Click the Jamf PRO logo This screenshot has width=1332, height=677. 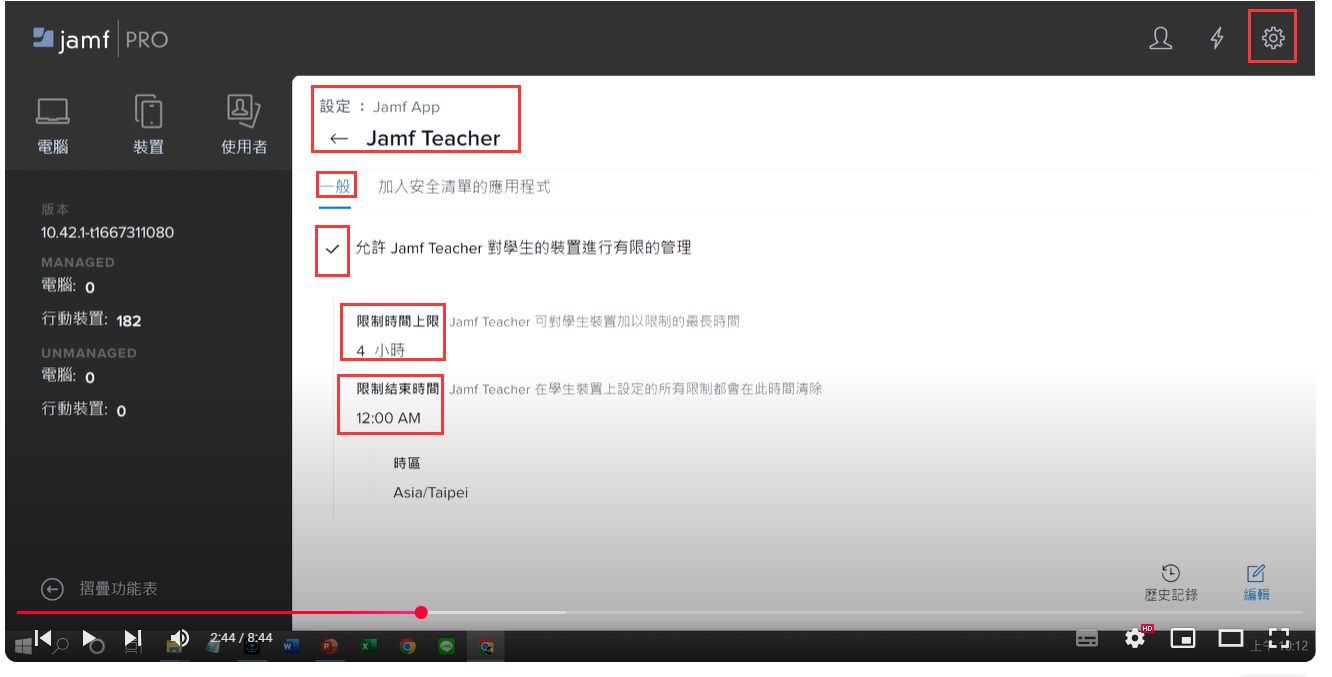tap(100, 40)
